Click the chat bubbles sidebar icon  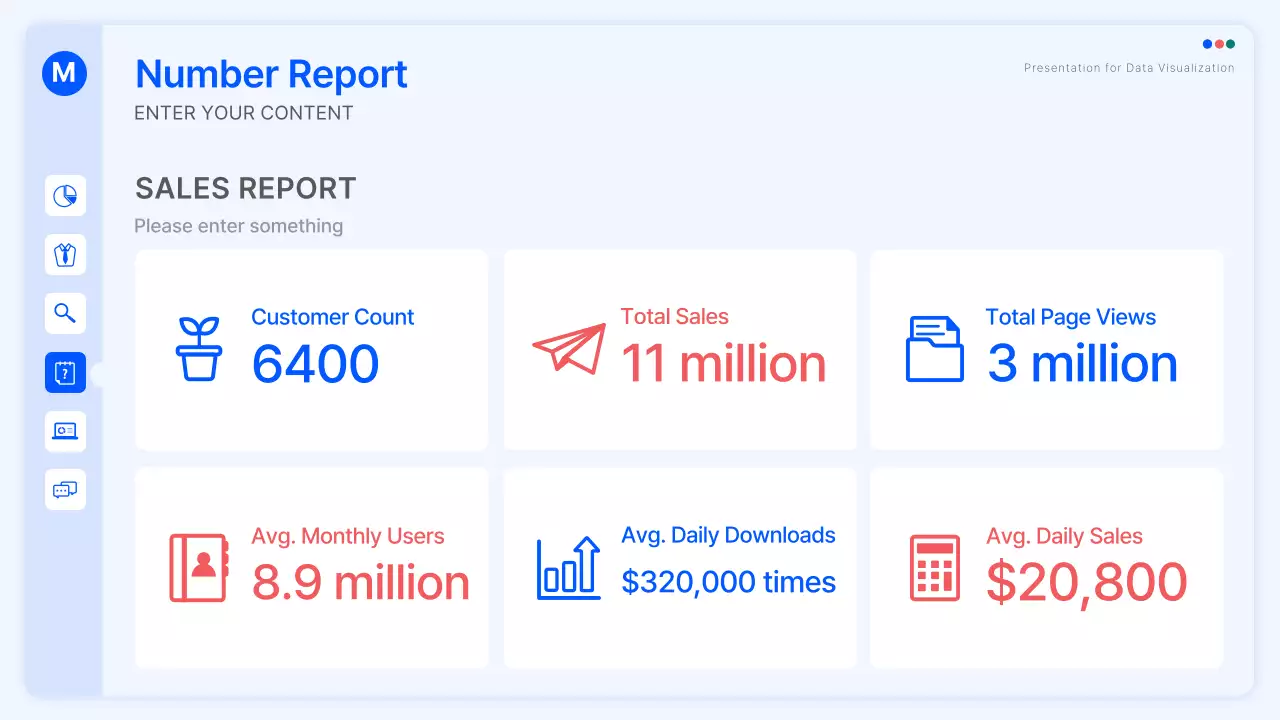[x=65, y=489]
